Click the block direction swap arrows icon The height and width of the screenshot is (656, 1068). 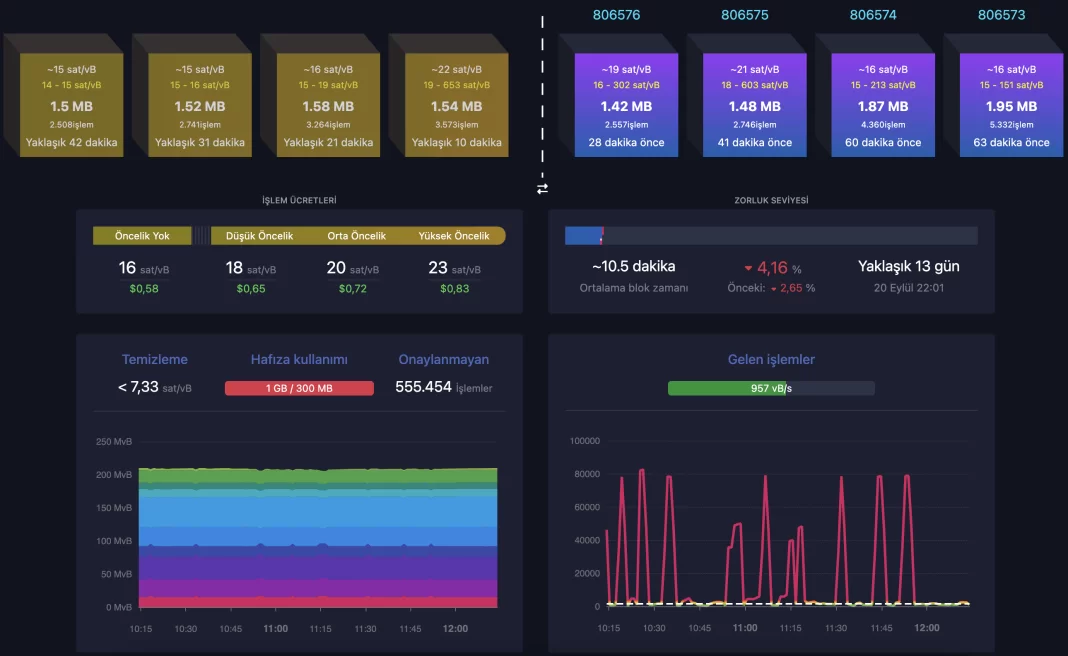point(542,188)
